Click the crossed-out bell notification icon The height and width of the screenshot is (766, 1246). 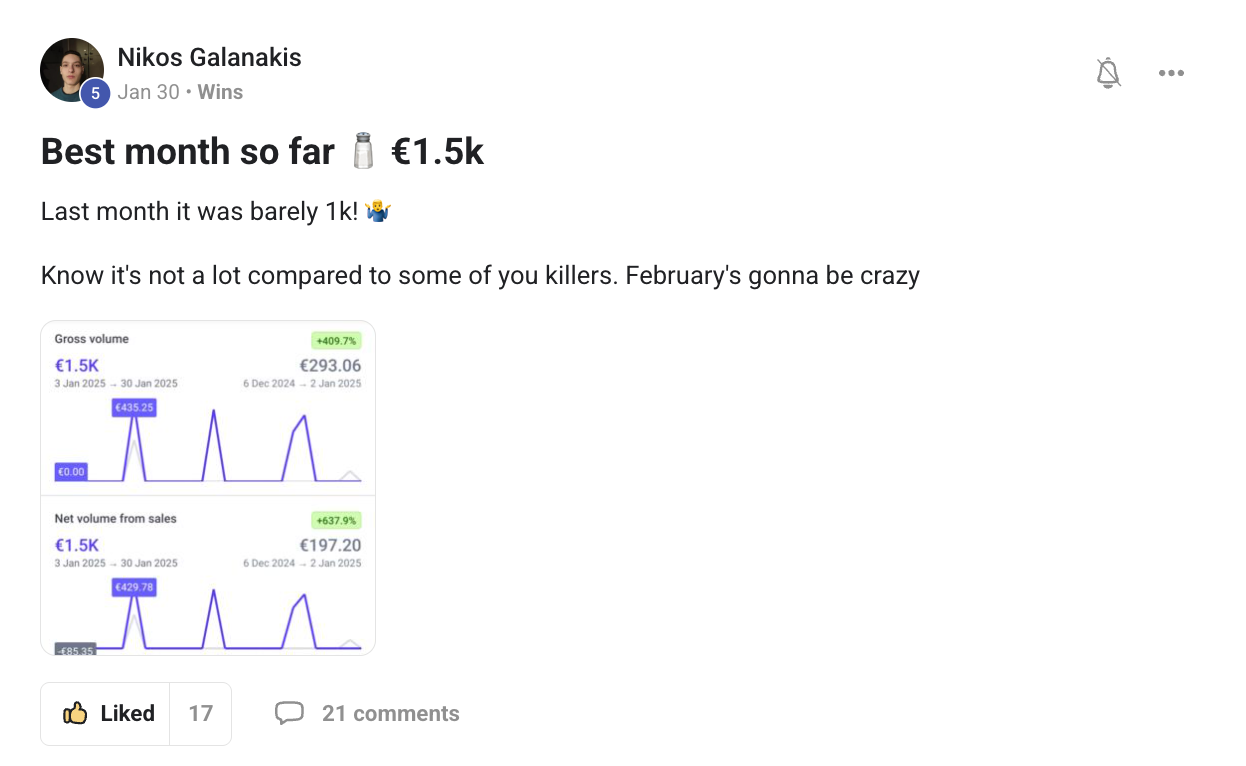(x=1108, y=73)
